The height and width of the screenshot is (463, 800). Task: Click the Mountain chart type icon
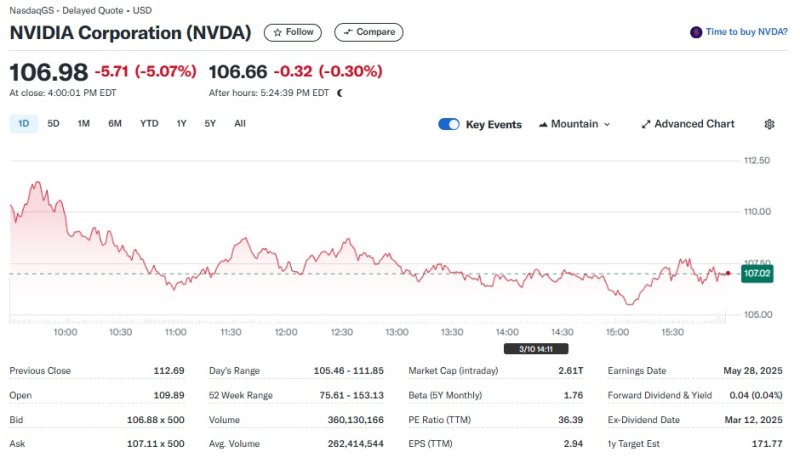click(x=543, y=124)
